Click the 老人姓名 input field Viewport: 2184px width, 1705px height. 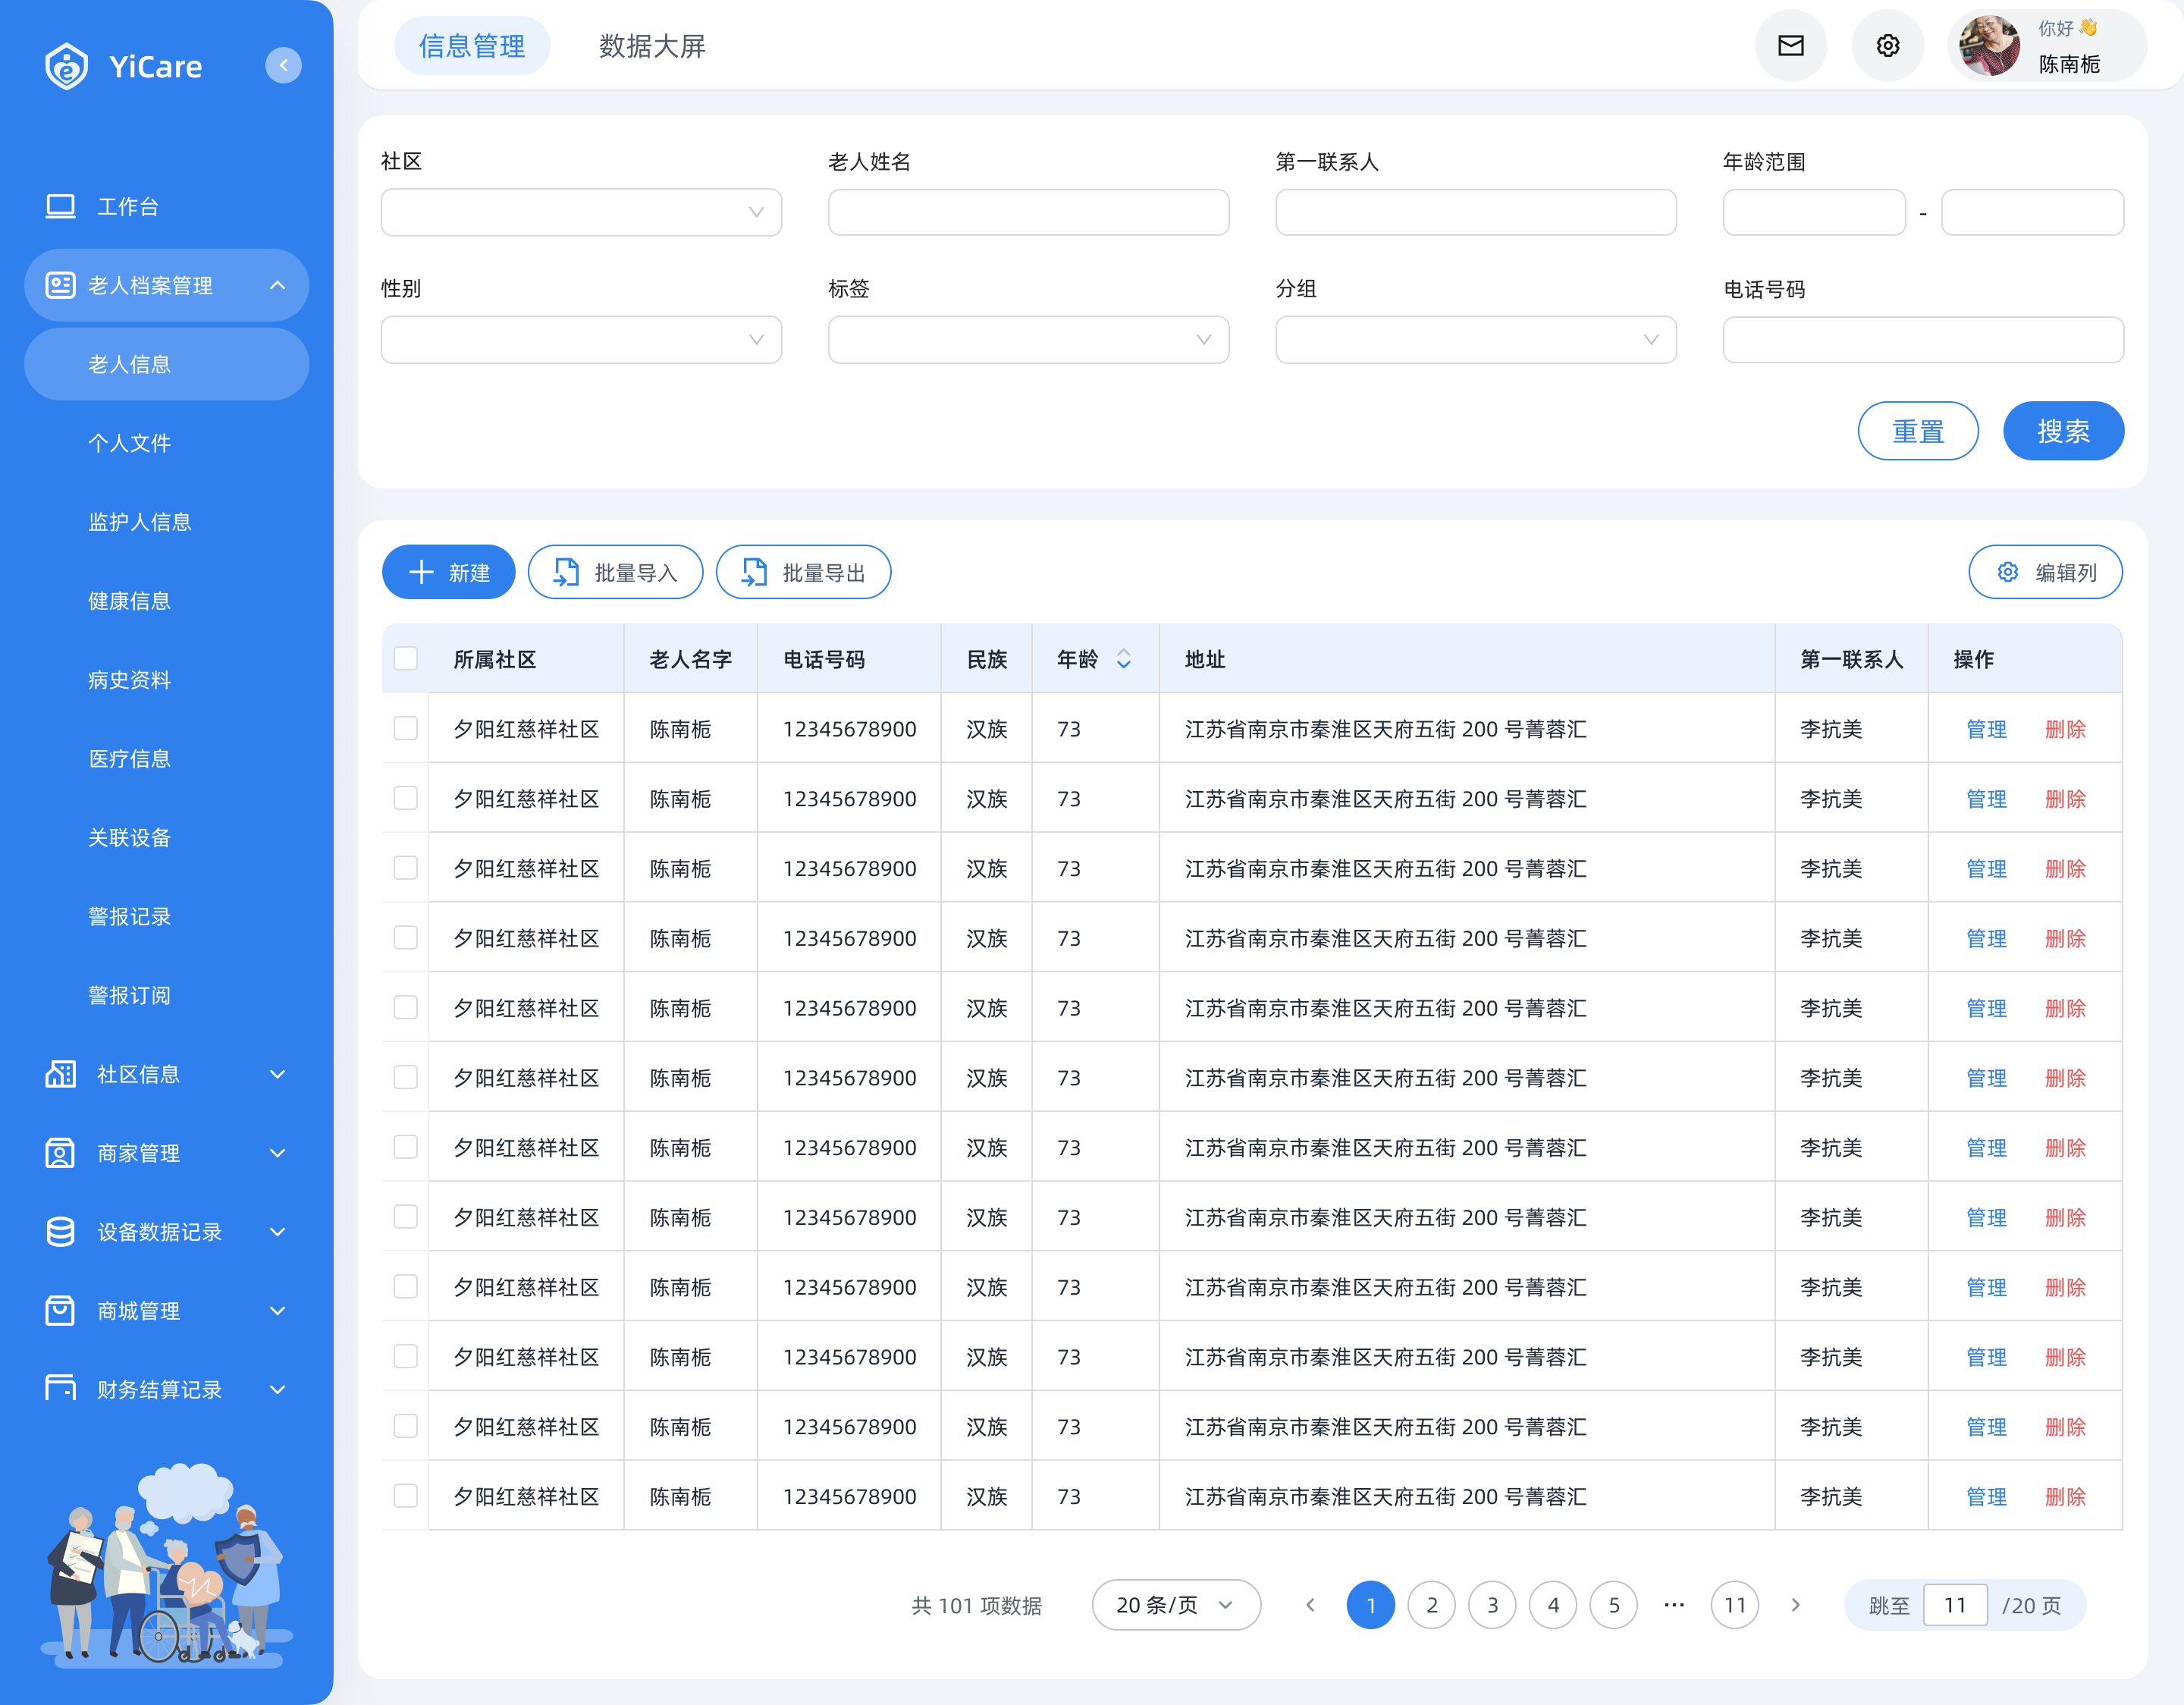[x=1028, y=213]
